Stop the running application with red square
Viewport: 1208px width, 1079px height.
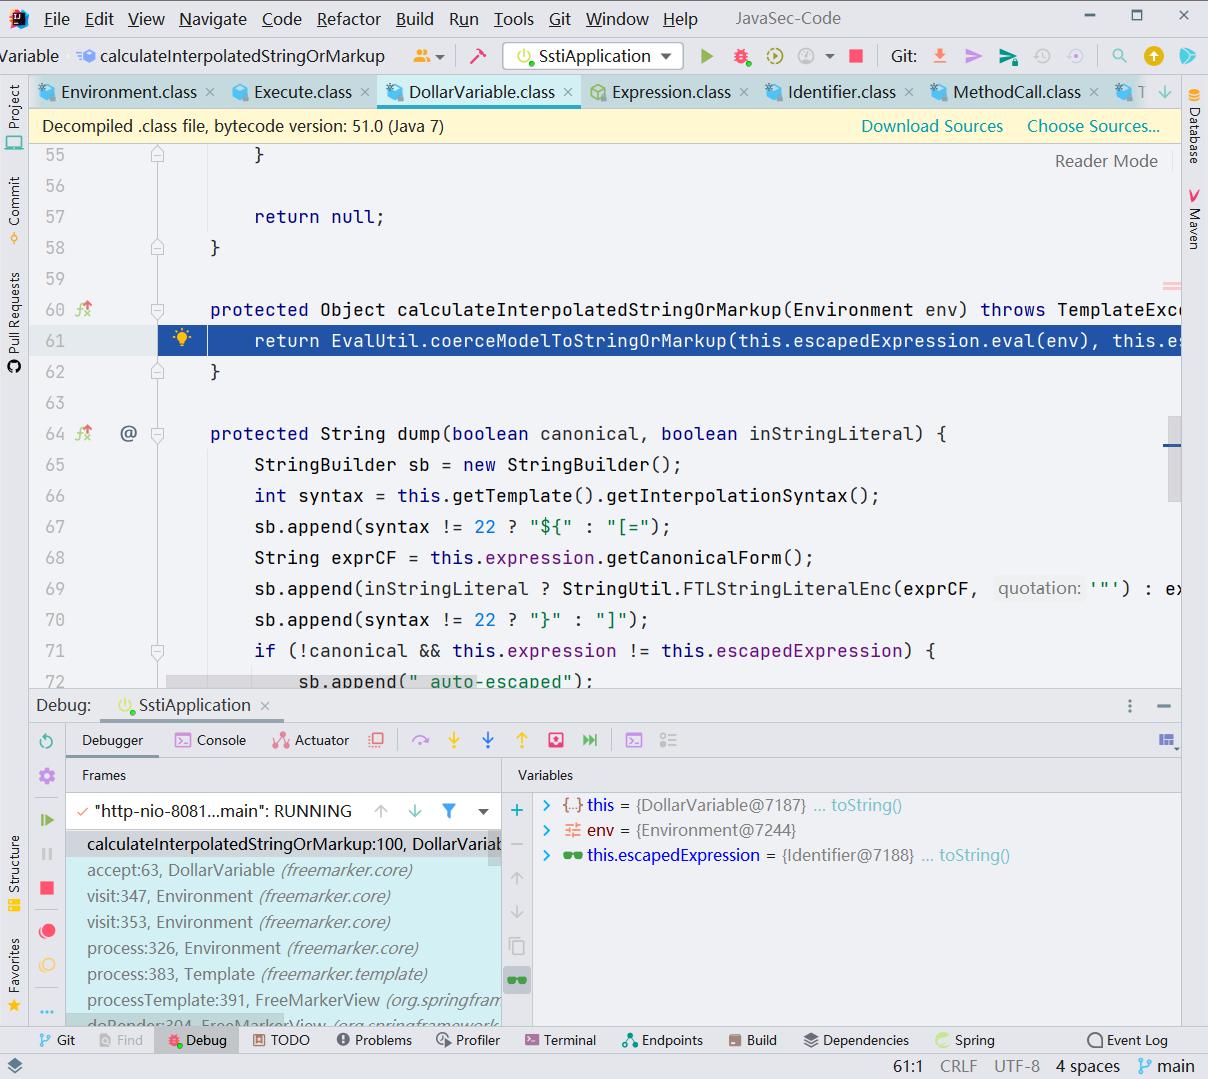click(854, 57)
